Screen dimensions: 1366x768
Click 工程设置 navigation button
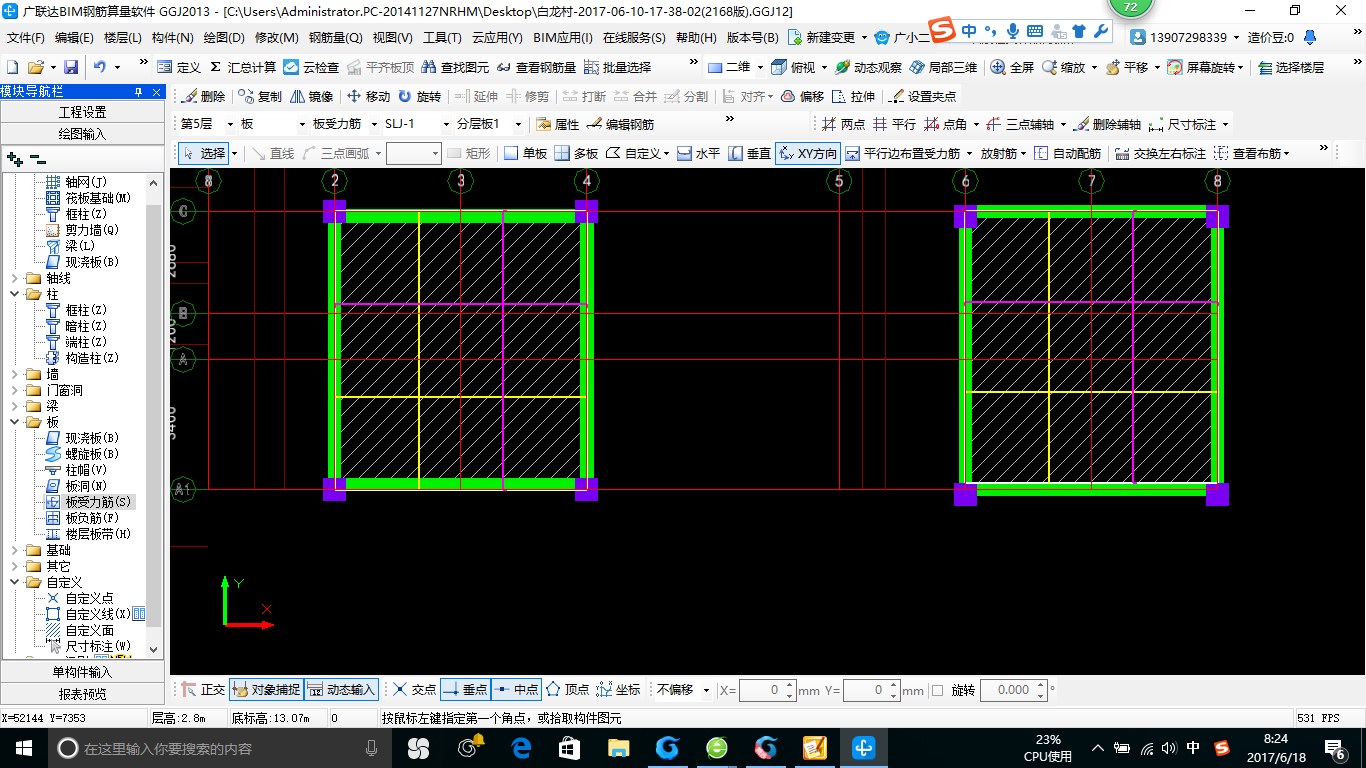83,112
